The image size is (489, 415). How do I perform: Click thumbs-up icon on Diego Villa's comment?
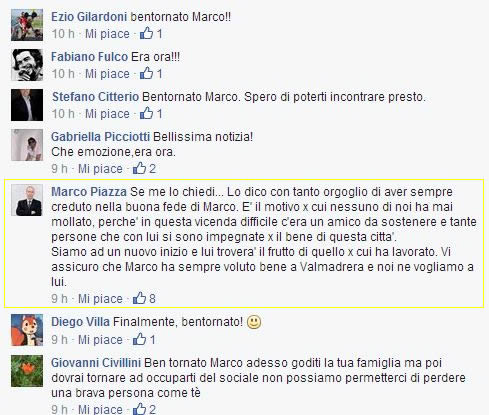(x=139, y=339)
